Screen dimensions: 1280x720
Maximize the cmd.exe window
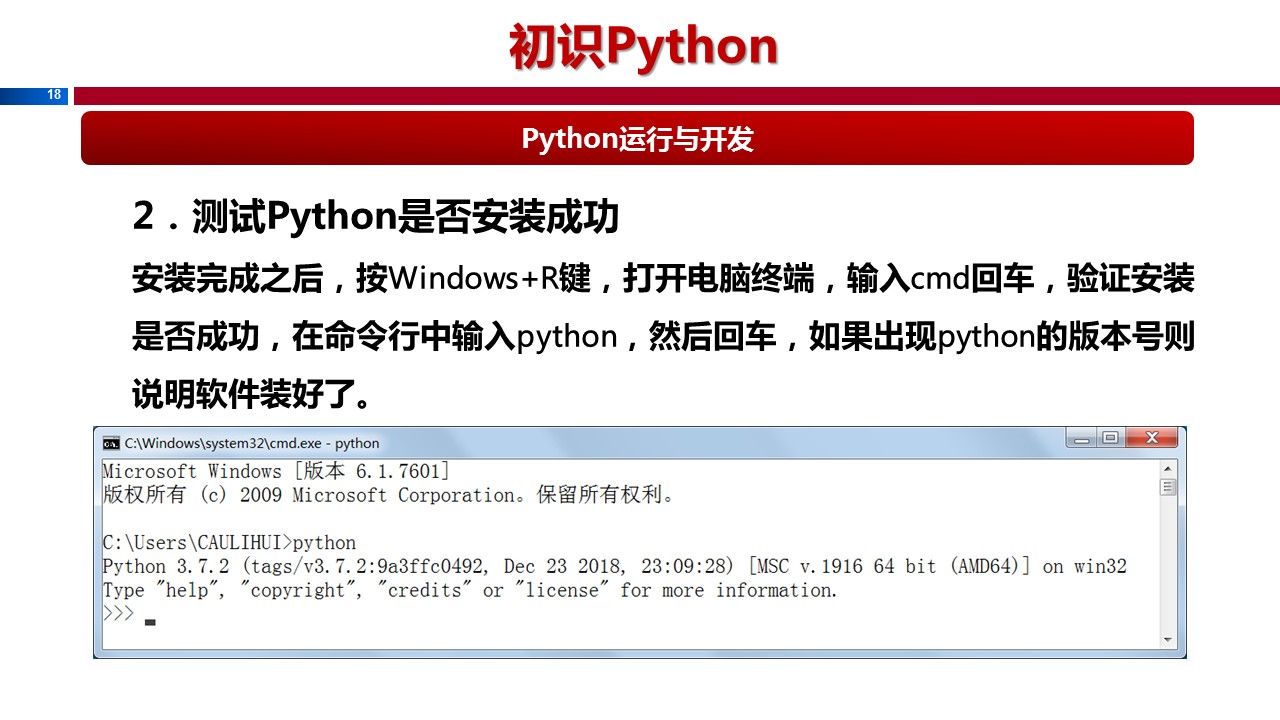pyautogui.click(x=1110, y=438)
